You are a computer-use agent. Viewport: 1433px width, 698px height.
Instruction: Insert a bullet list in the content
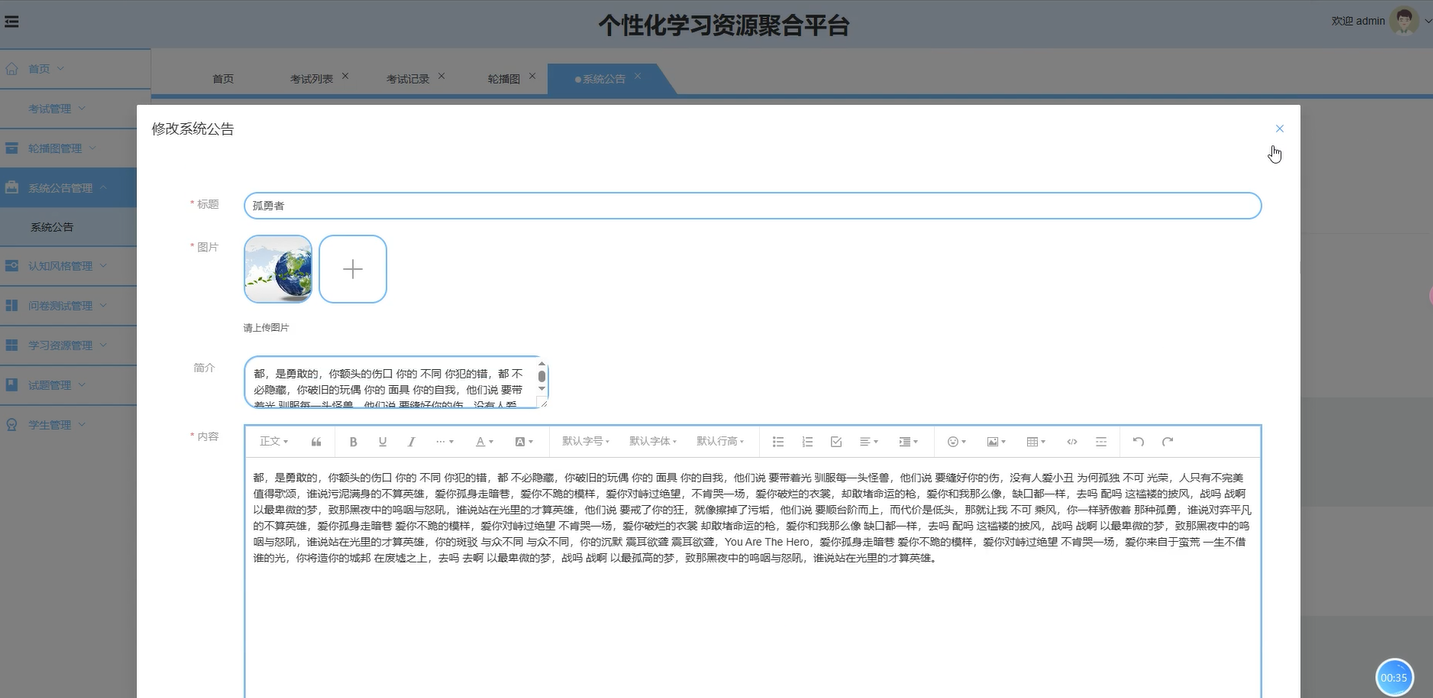point(778,441)
